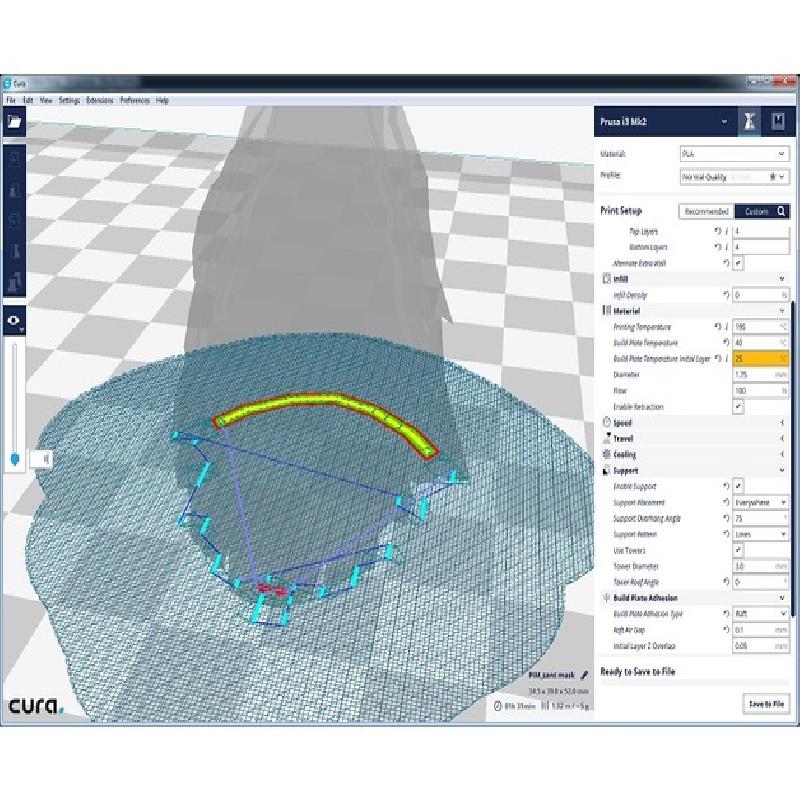
Task: Revert the Infill Density setting
Action: coord(726,295)
